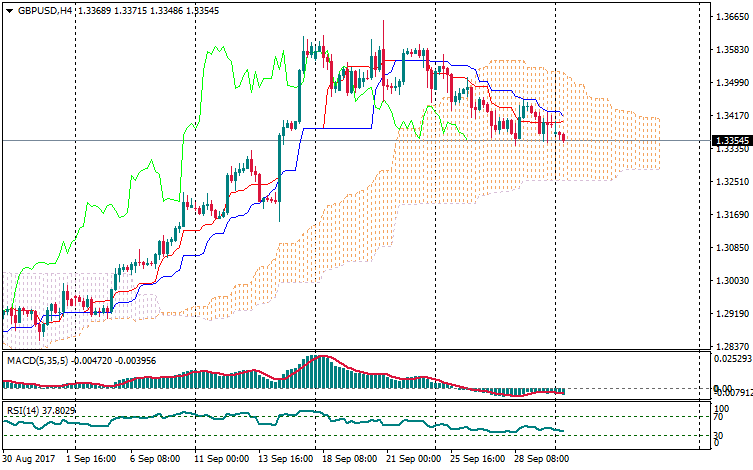Choose the 21 Sep 00:00 time label
The image size is (753, 470).
(x=415, y=459)
